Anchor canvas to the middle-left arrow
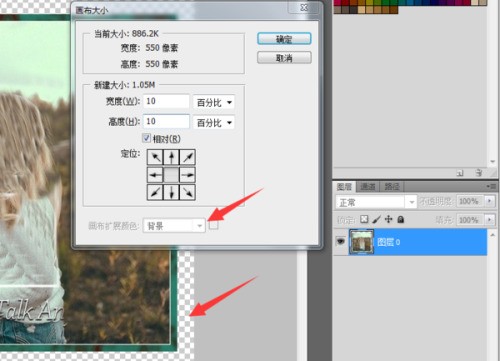500x361 pixels. [155, 175]
